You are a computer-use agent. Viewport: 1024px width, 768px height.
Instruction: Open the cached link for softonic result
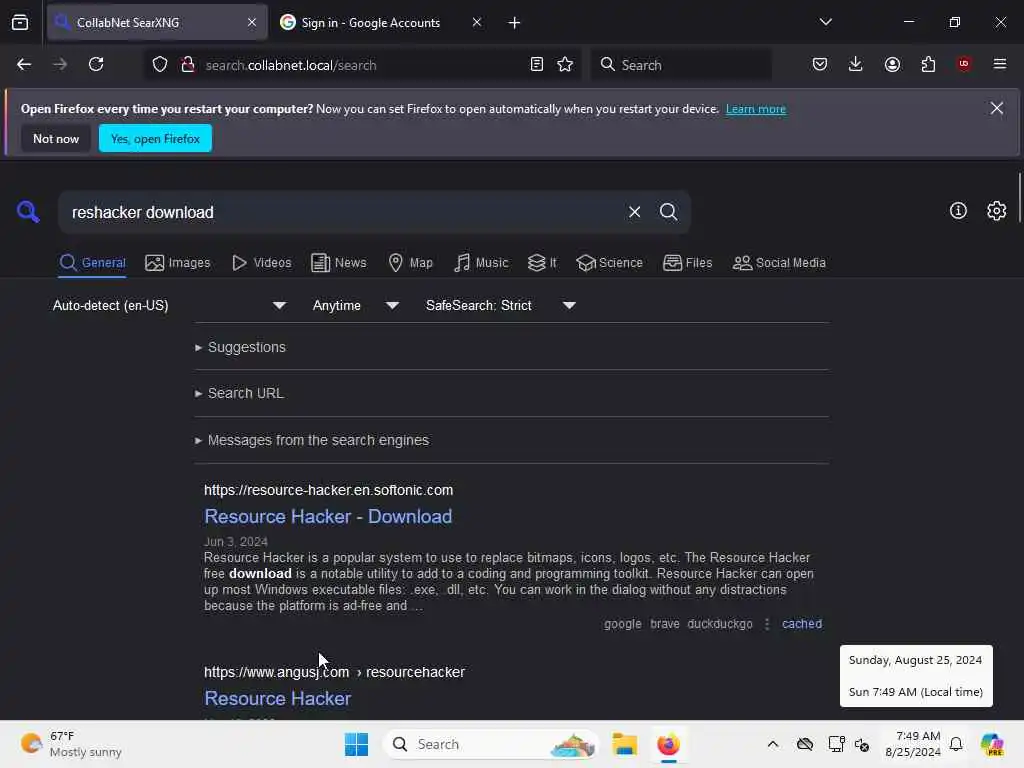(802, 624)
